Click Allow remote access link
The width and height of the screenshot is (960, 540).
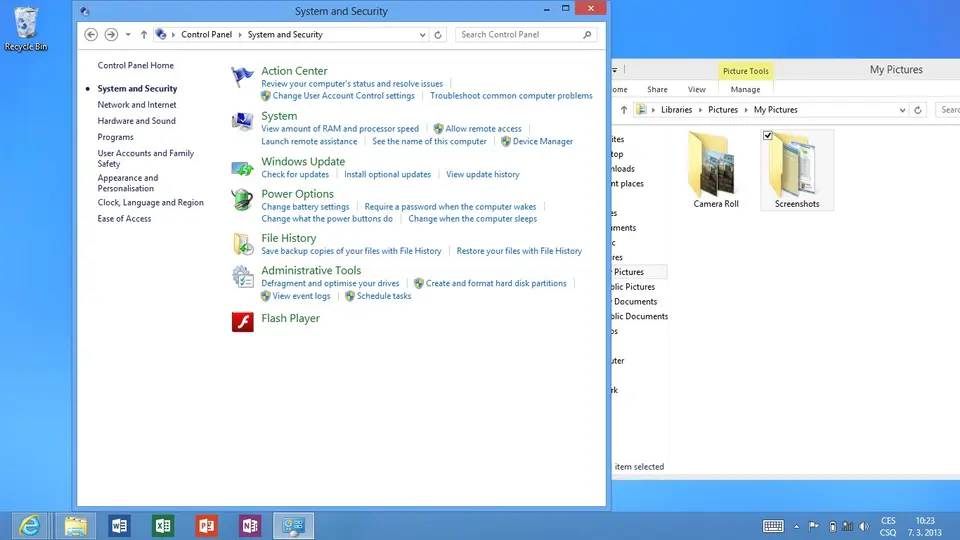(x=483, y=129)
